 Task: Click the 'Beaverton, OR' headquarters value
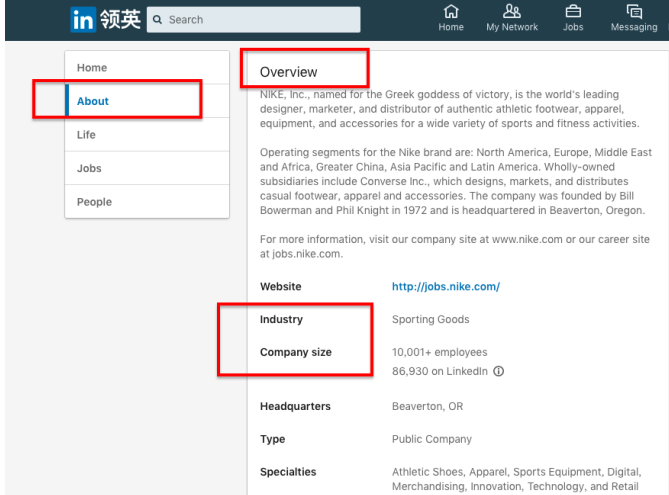point(427,407)
